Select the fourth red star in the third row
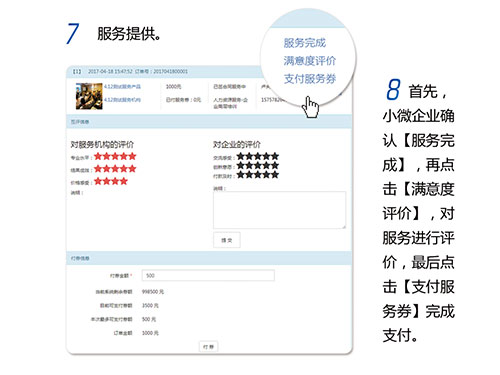Image resolution: width=500 pixels, height=375 pixels. (124, 181)
